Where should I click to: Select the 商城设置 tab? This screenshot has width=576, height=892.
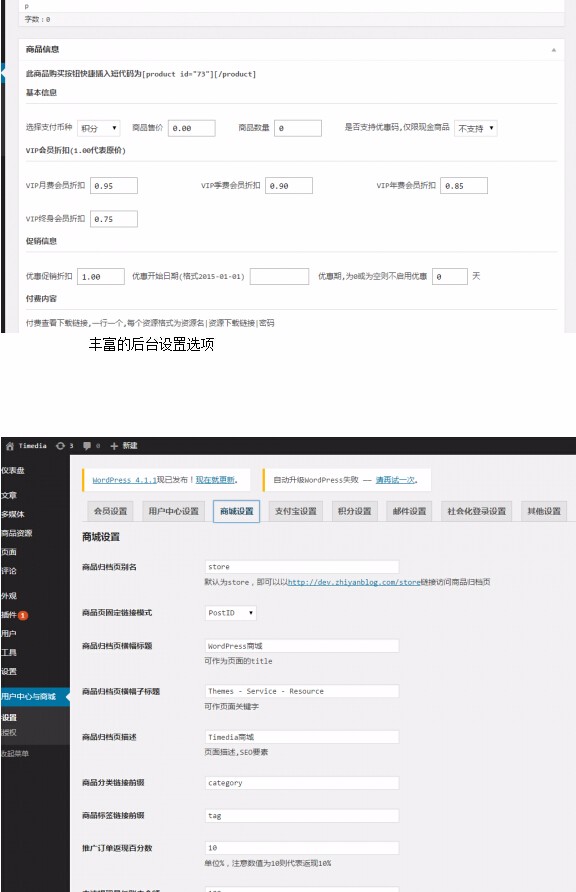point(237,511)
